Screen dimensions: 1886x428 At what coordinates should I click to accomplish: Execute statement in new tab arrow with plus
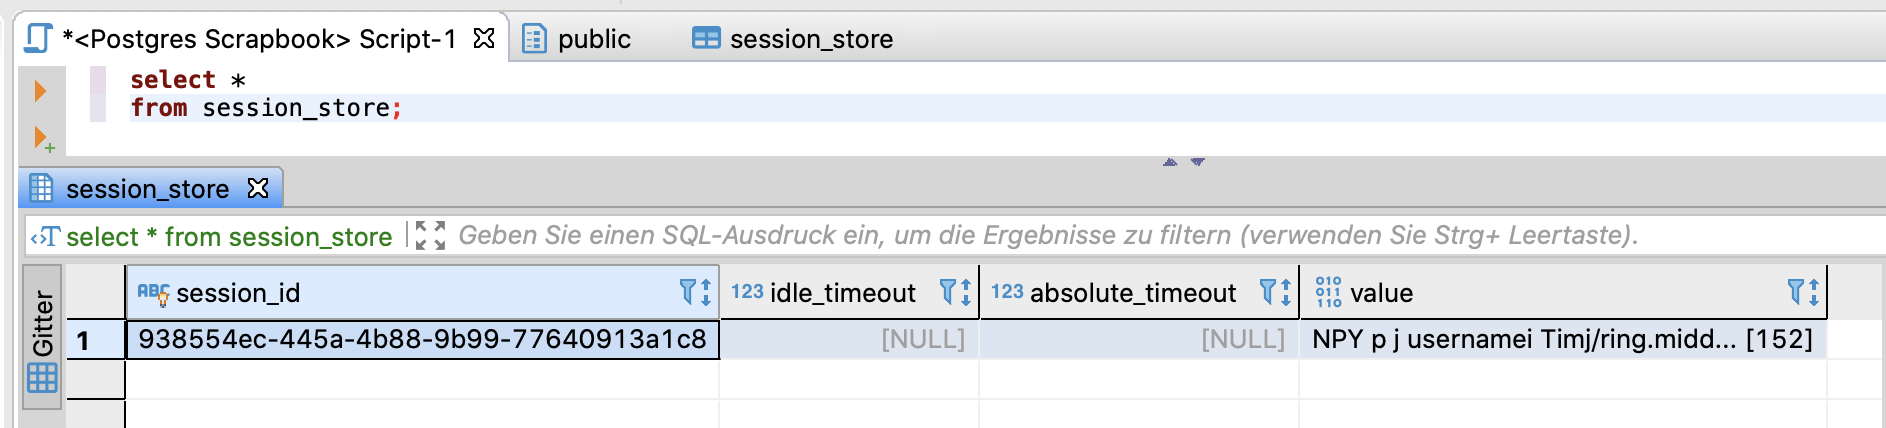tap(43, 139)
